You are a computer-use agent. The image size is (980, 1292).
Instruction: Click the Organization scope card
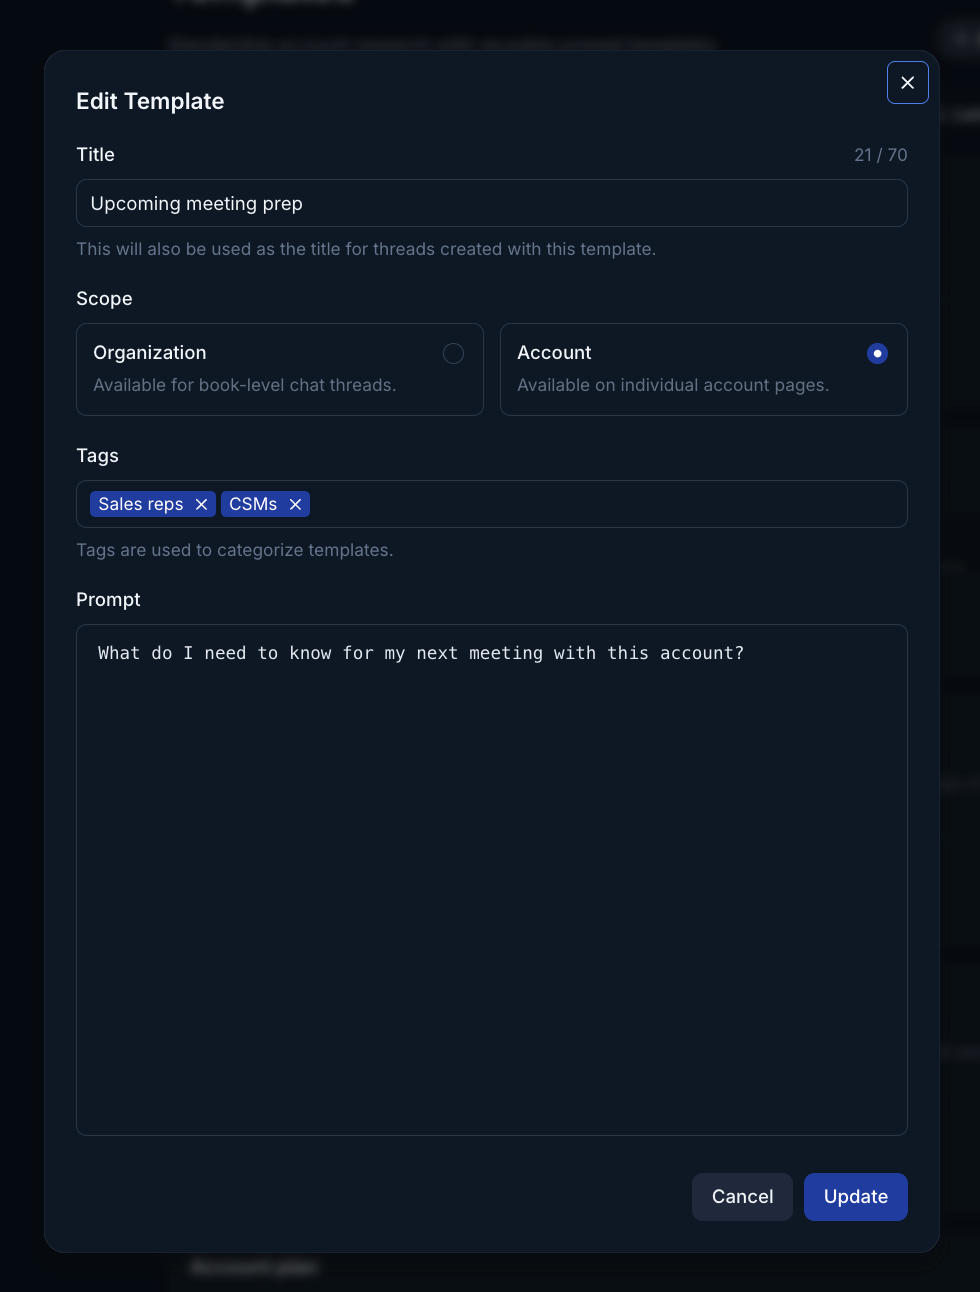[x=280, y=369]
